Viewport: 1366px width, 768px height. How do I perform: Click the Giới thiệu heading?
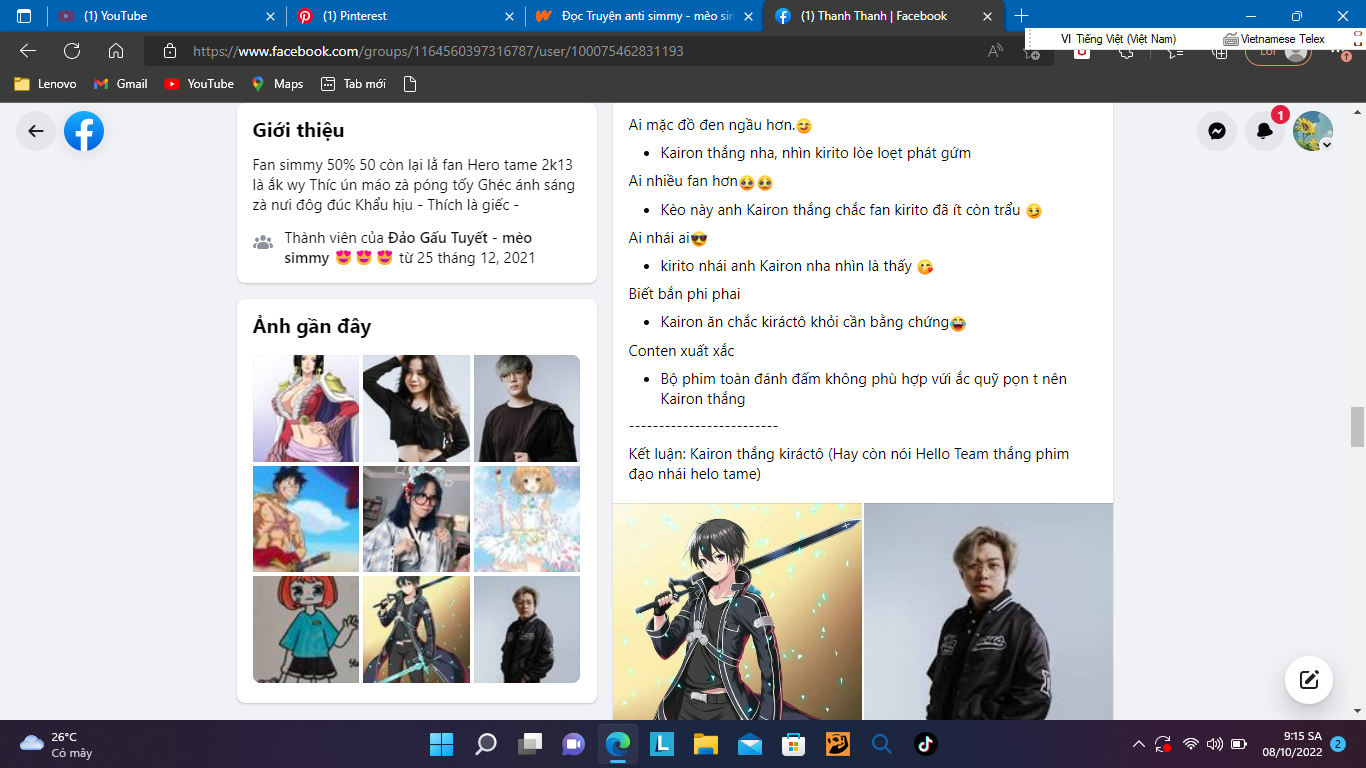pos(298,130)
